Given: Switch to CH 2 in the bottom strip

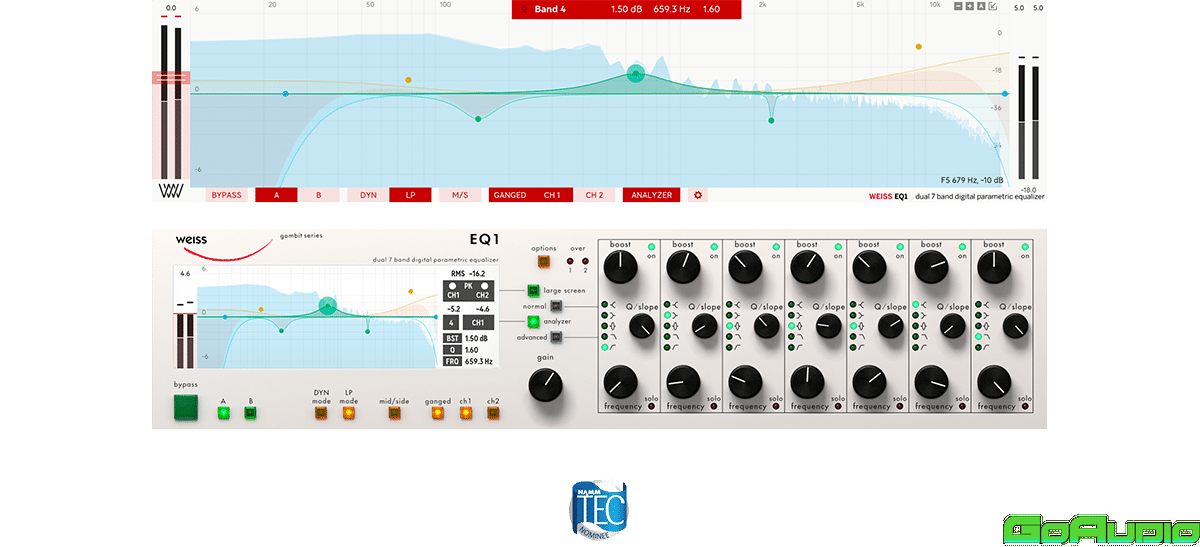Looking at the screenshot, I should pyautogui.click(x=594, y=195).
